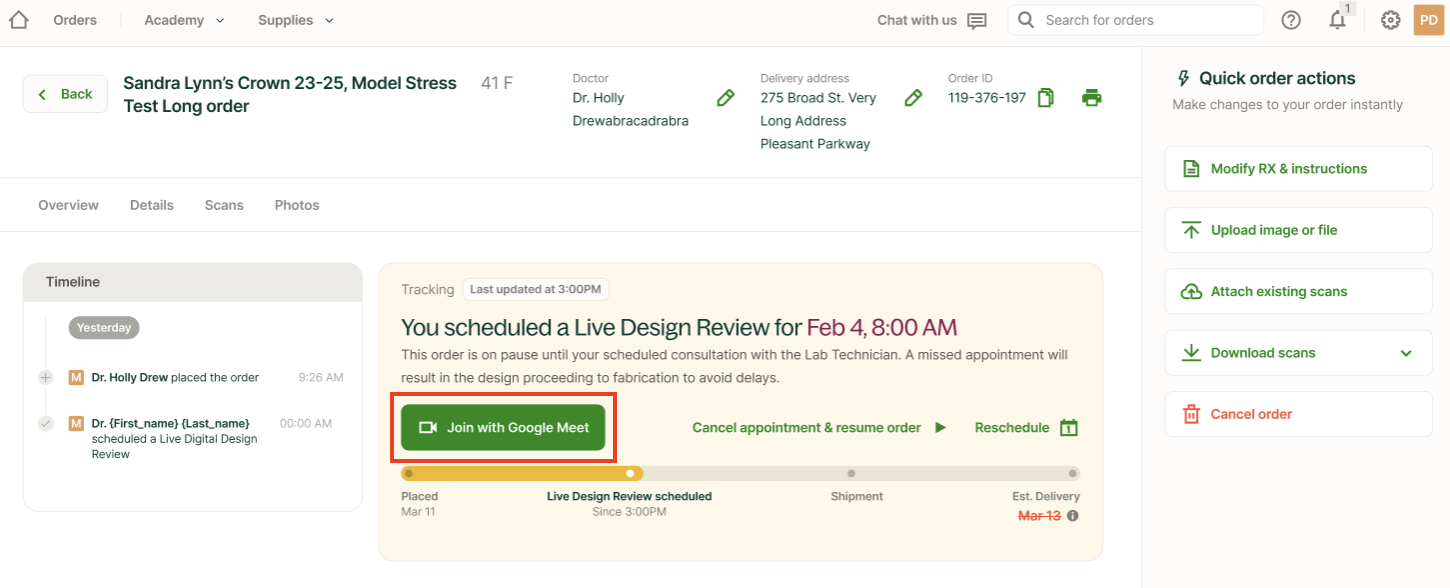
Task: Expand the Academy menu
Action: 182,19
